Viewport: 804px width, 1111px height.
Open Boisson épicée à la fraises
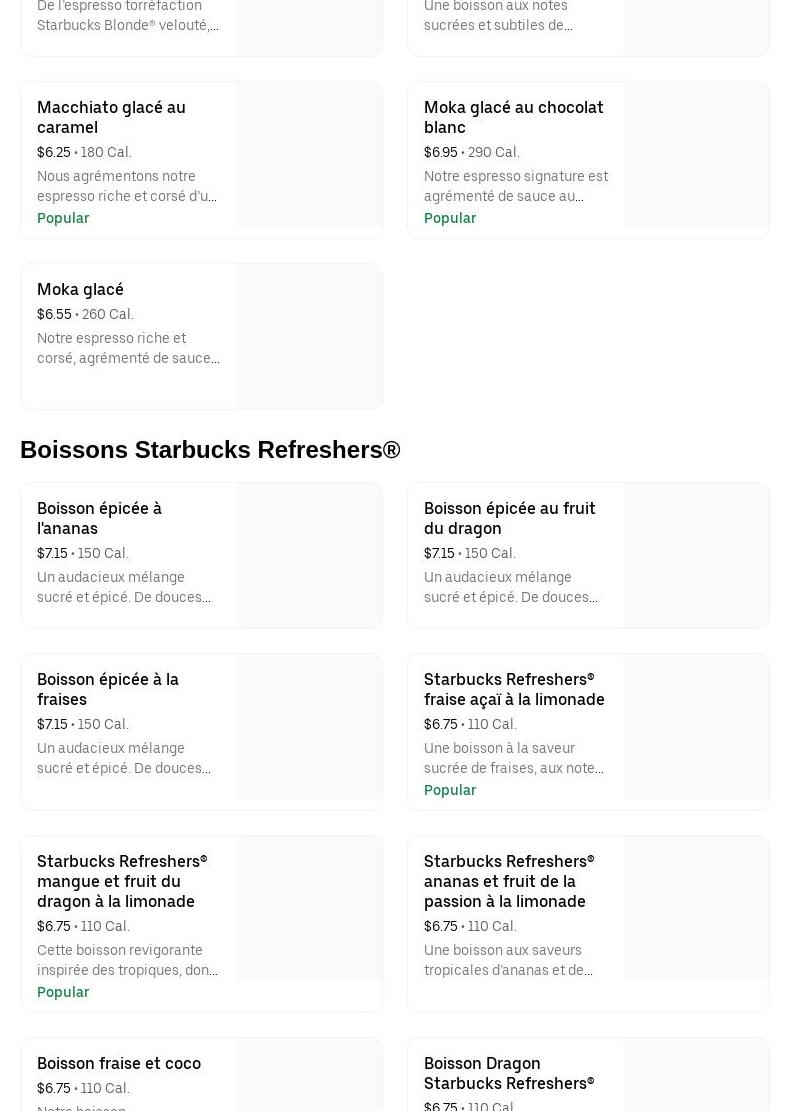[x=108, y=689]
